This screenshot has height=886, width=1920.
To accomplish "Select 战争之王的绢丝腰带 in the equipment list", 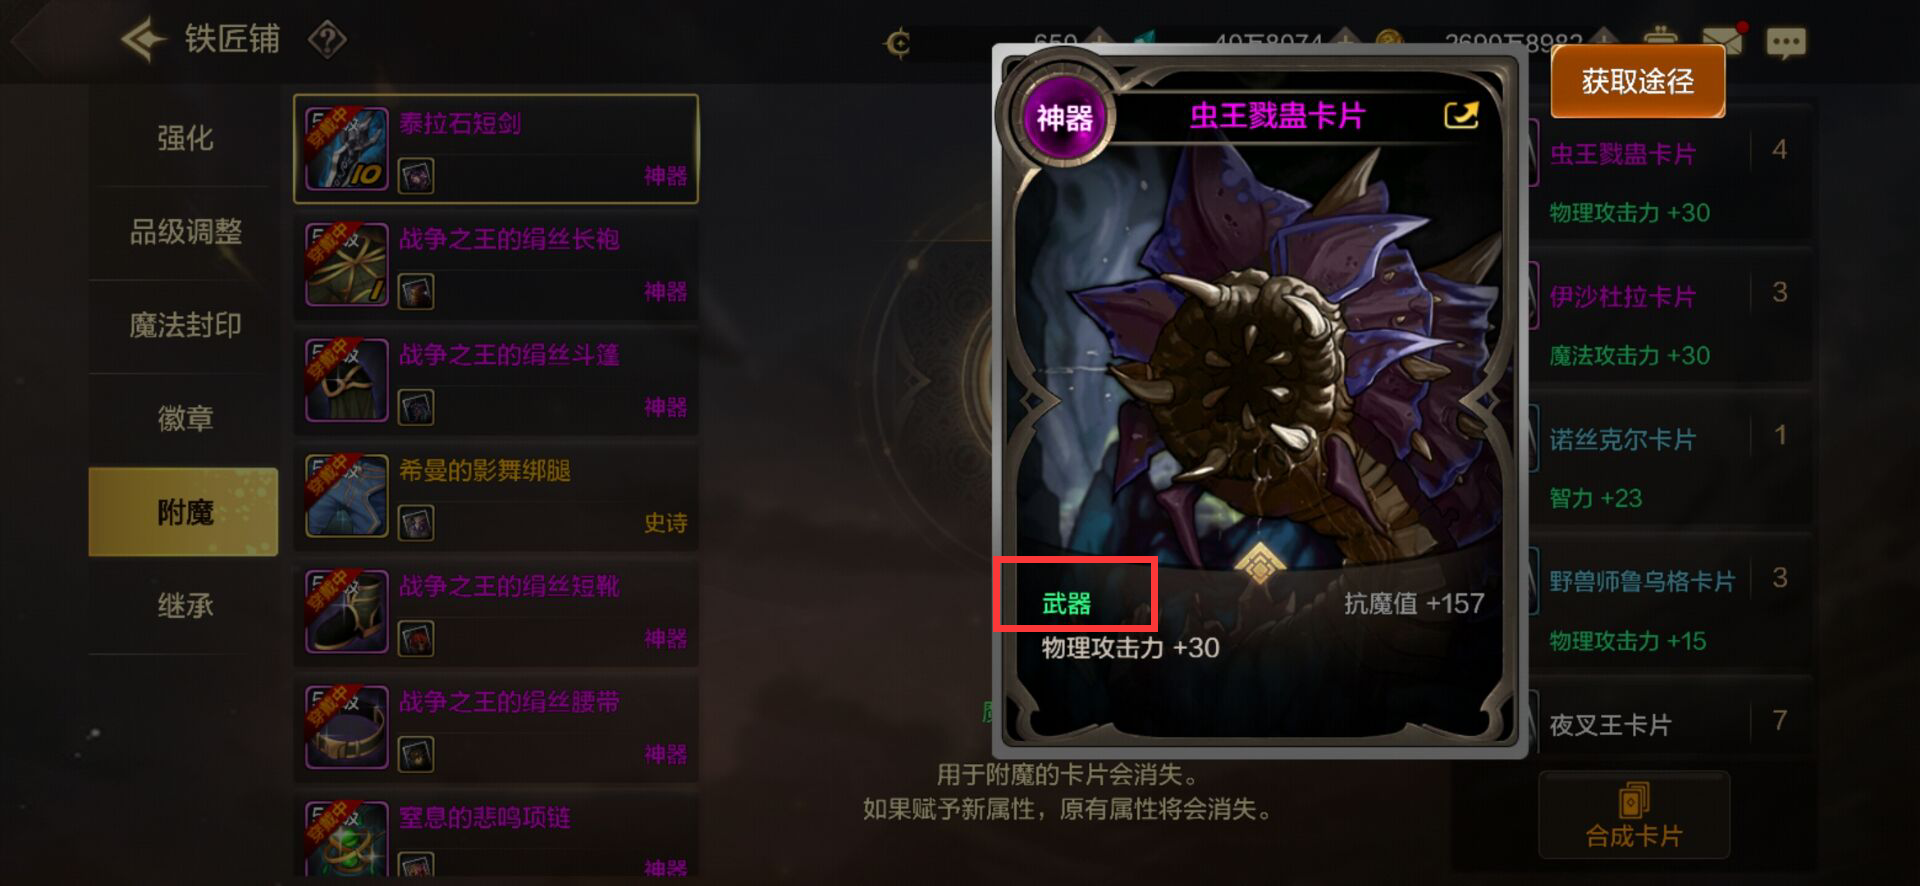I will [496, 727].
